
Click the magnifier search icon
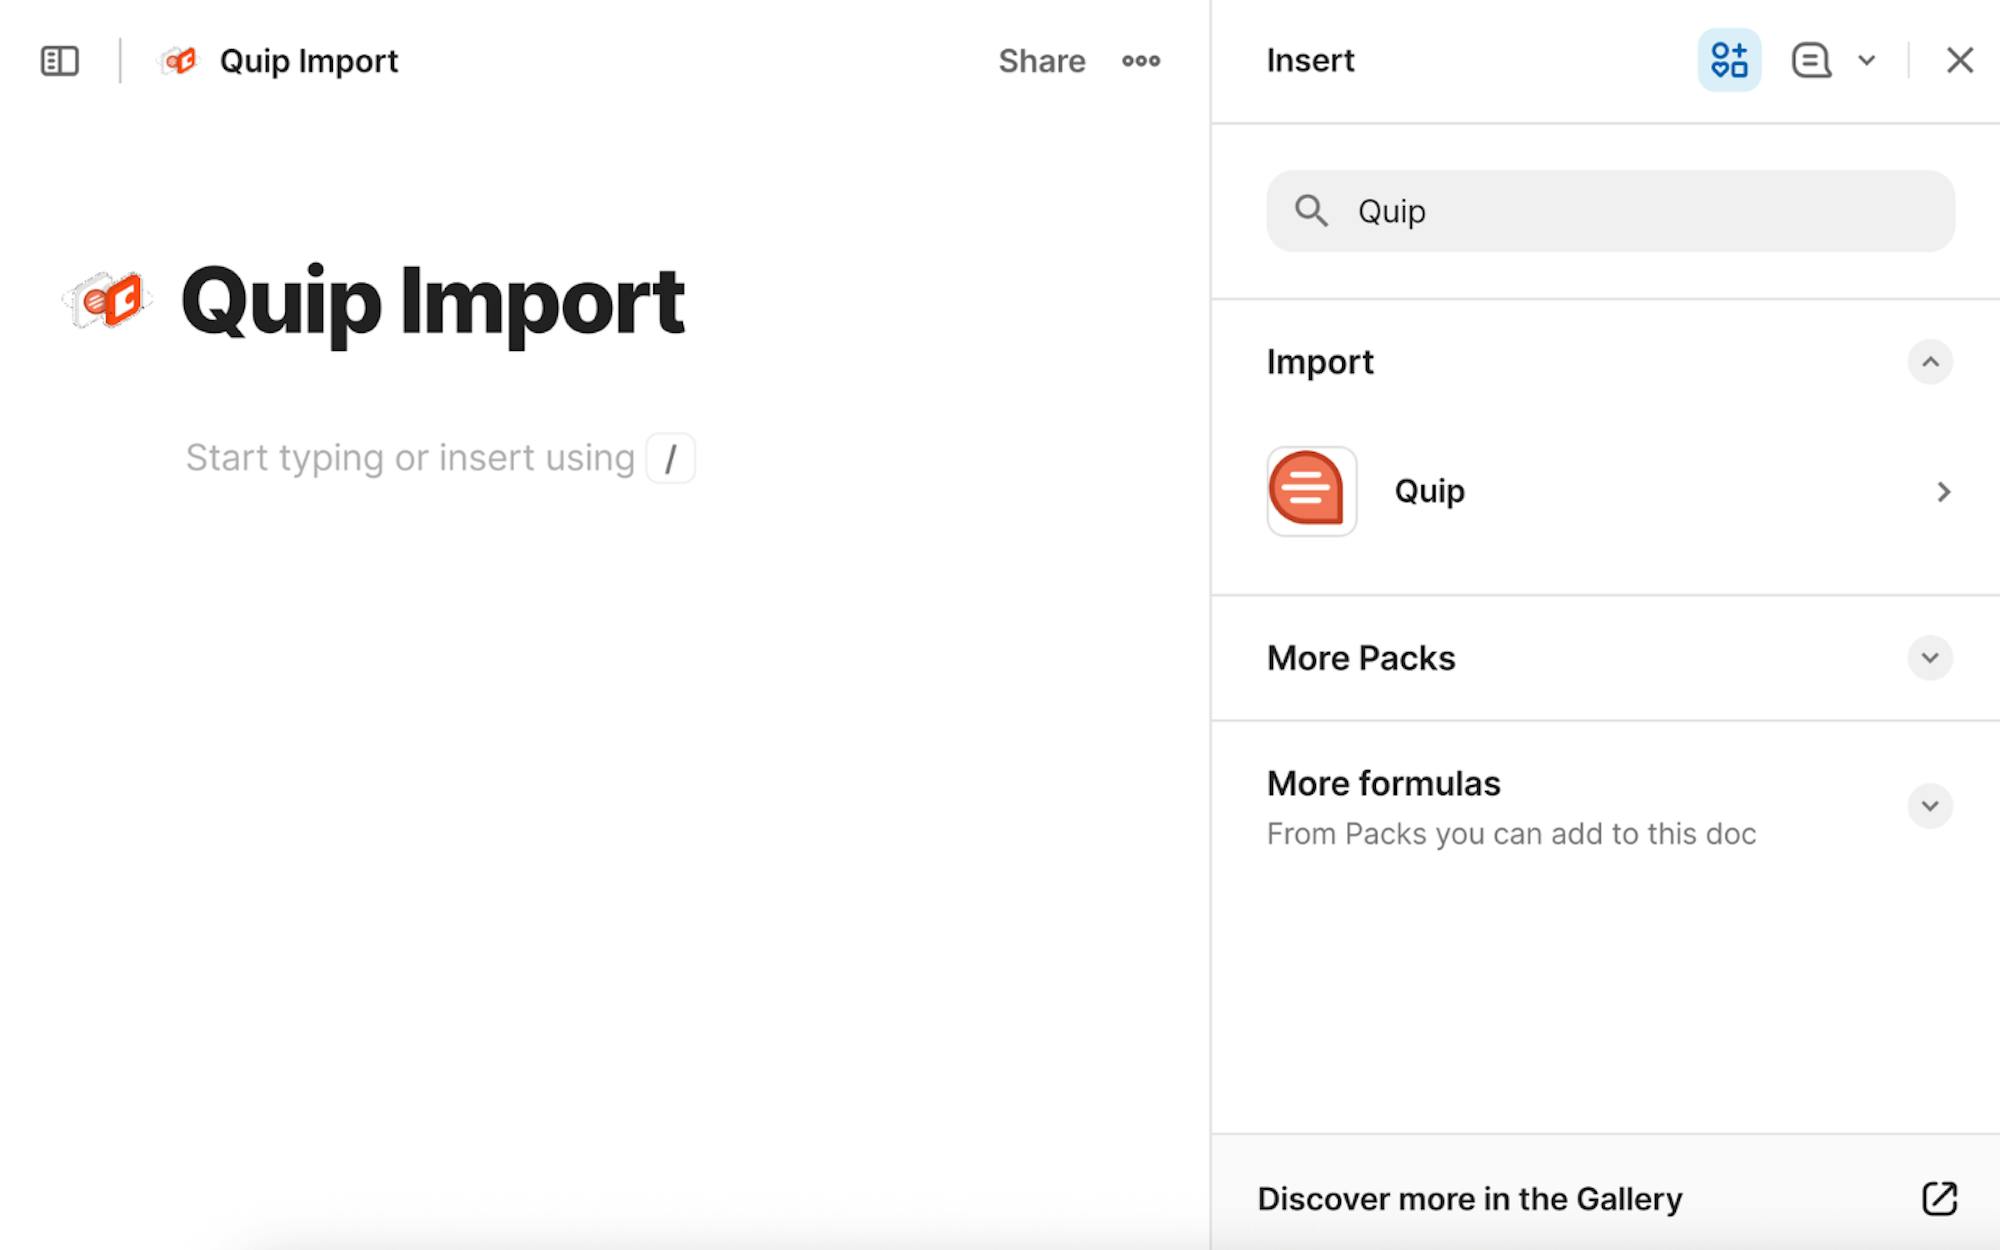click(1311, 211)
